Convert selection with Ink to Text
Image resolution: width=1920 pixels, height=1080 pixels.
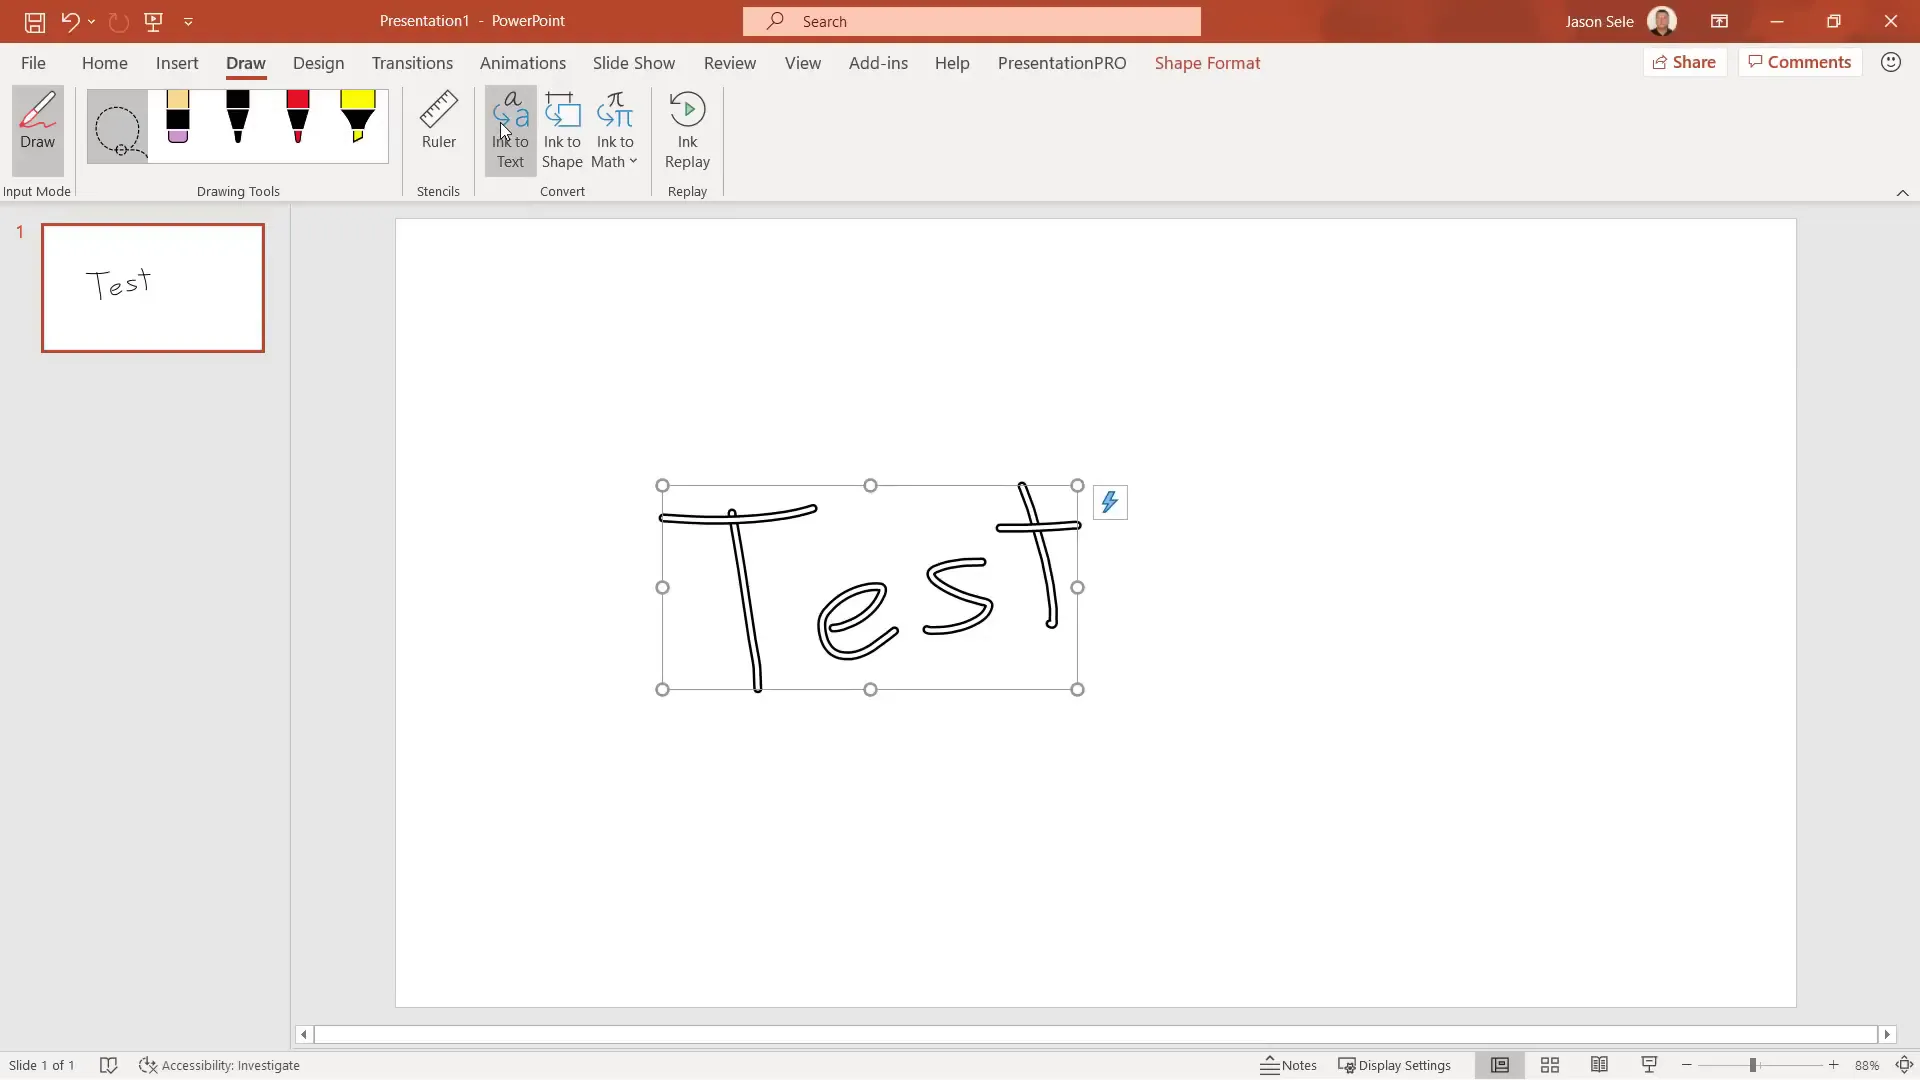[510, 131]
